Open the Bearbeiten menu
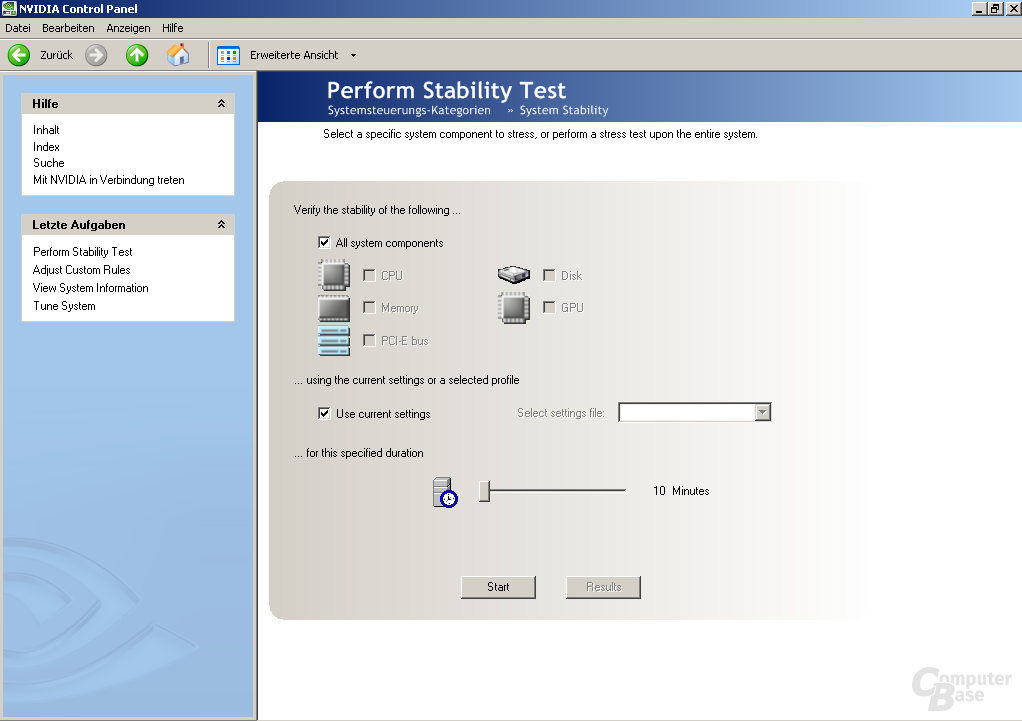The width and height of the screenshot is (1022, 721). click(68, 28)
